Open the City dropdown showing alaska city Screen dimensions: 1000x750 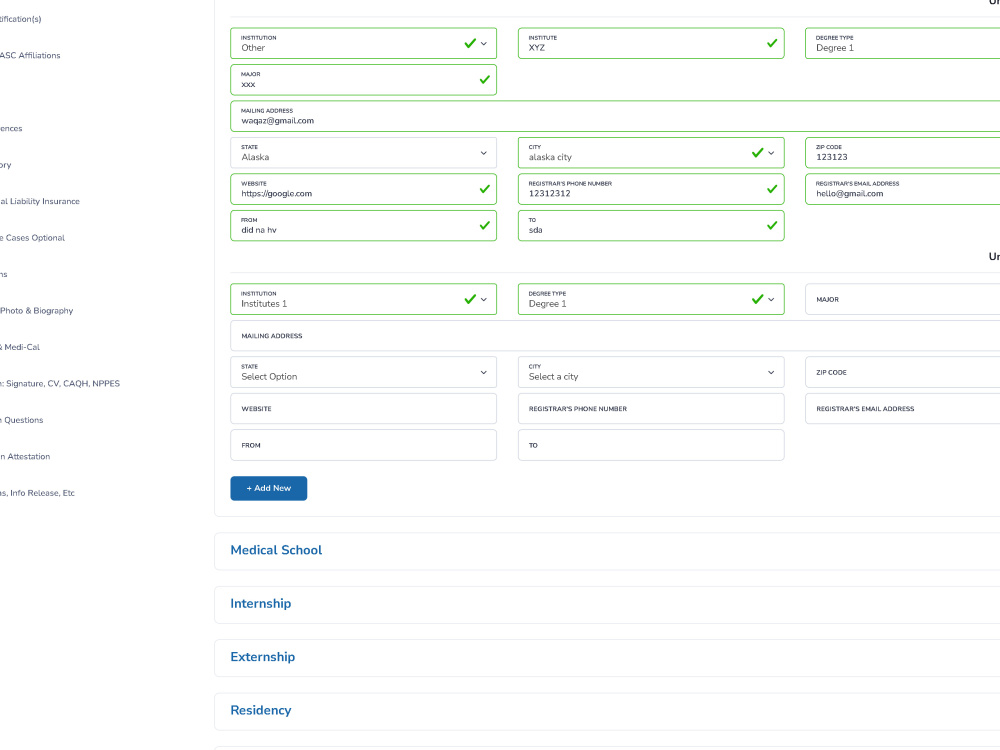tap(651, 153)
